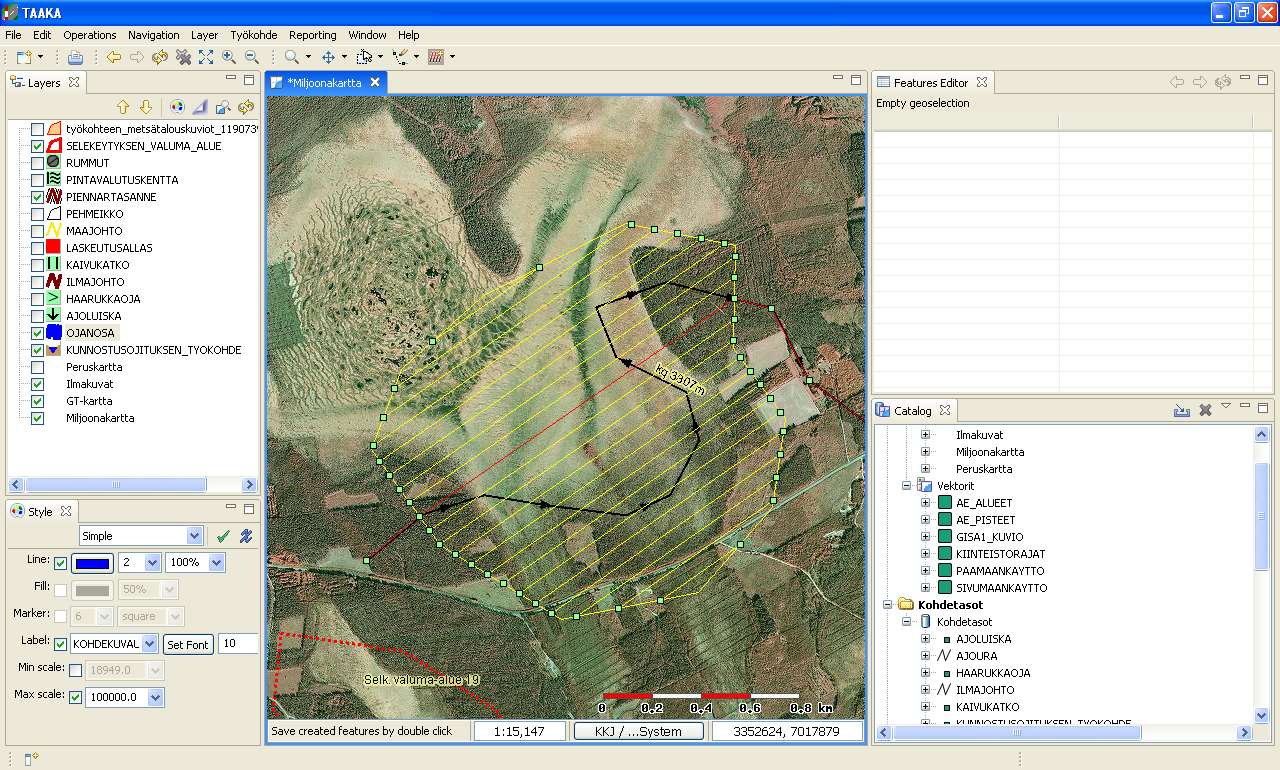Click the blue line color swatch
This screenshot has height=770, width=1280.
[x=92, y=563]
